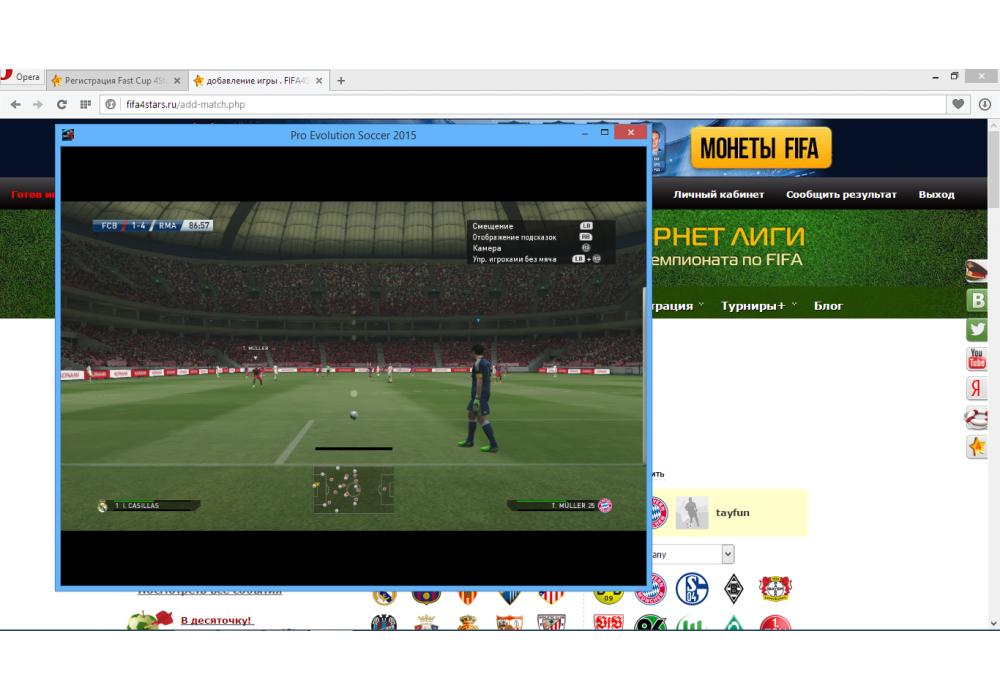Click the YouTube sidebar icon
Screen dimensions: 1000x700
tap(977, 359)
